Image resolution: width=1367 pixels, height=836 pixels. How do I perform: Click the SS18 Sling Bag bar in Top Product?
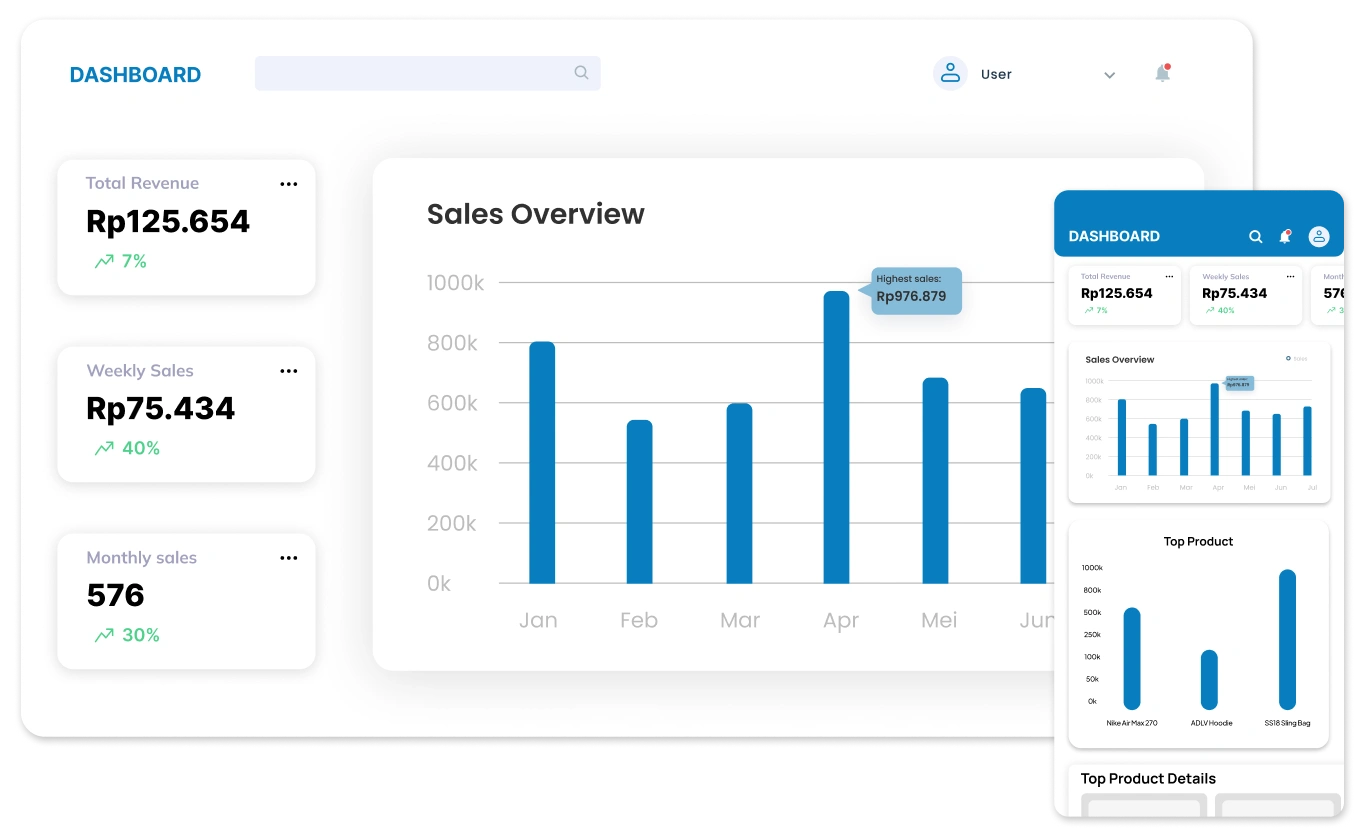1287,640
